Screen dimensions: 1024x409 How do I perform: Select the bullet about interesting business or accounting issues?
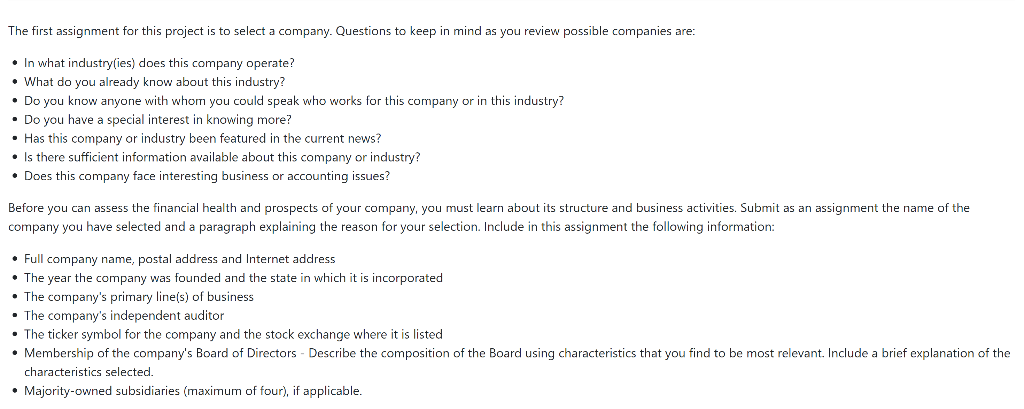tap(207, 176)
